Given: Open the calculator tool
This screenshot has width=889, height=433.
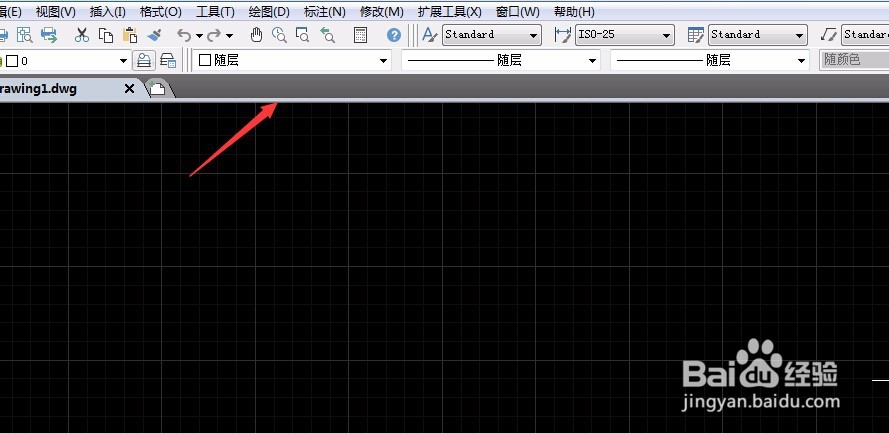Looking at the screenshot, I should [x=360, y=35].
